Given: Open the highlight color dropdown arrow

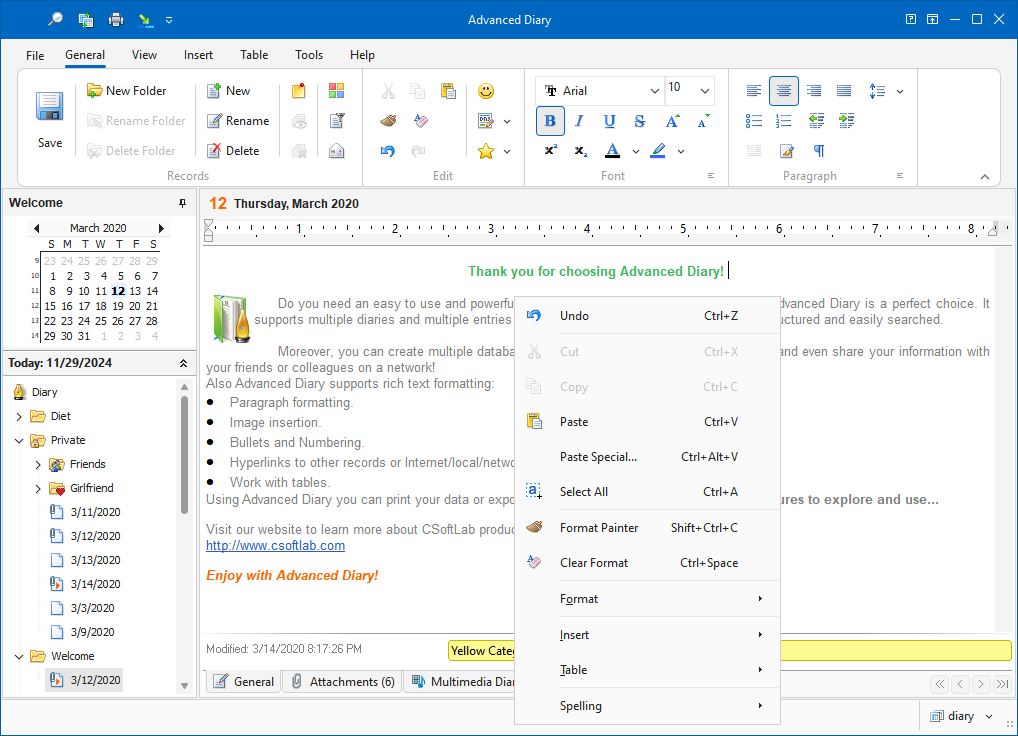Looking at the screenshot, I should point(681,151).
